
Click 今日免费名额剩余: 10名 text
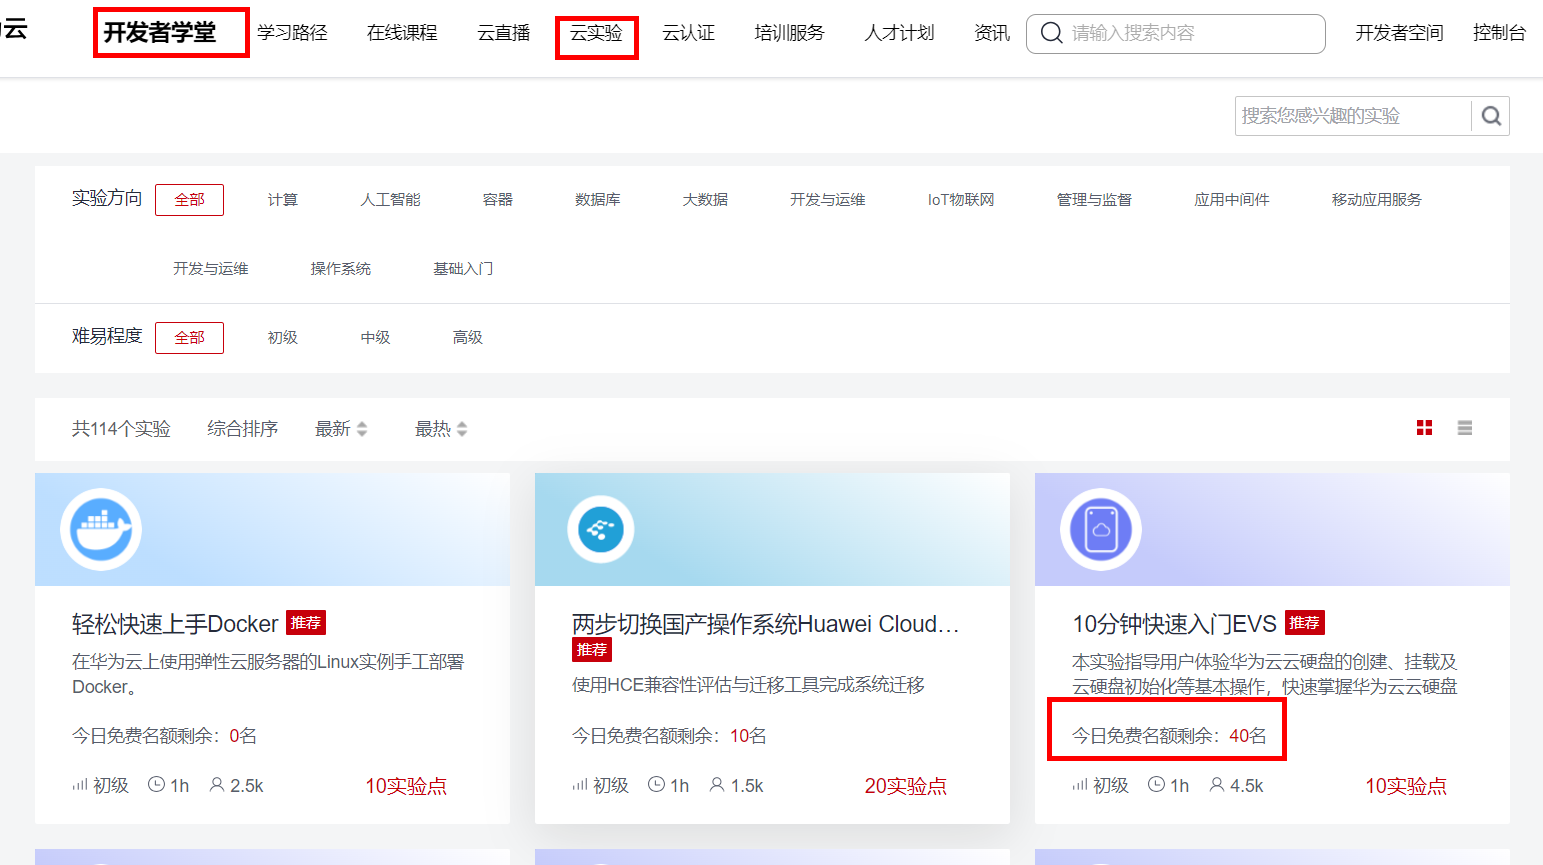(x=669, y=736)
